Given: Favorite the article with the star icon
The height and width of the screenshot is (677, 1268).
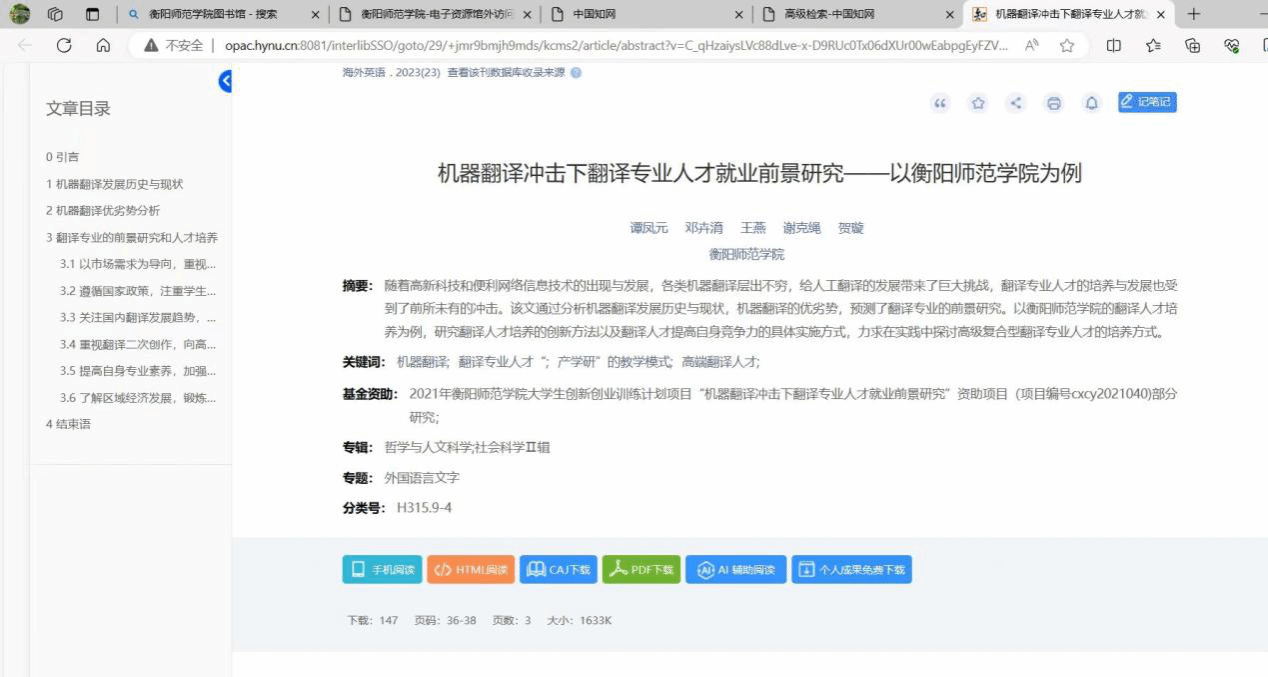Looking at the screenshot, I should [x=978, y=103].
